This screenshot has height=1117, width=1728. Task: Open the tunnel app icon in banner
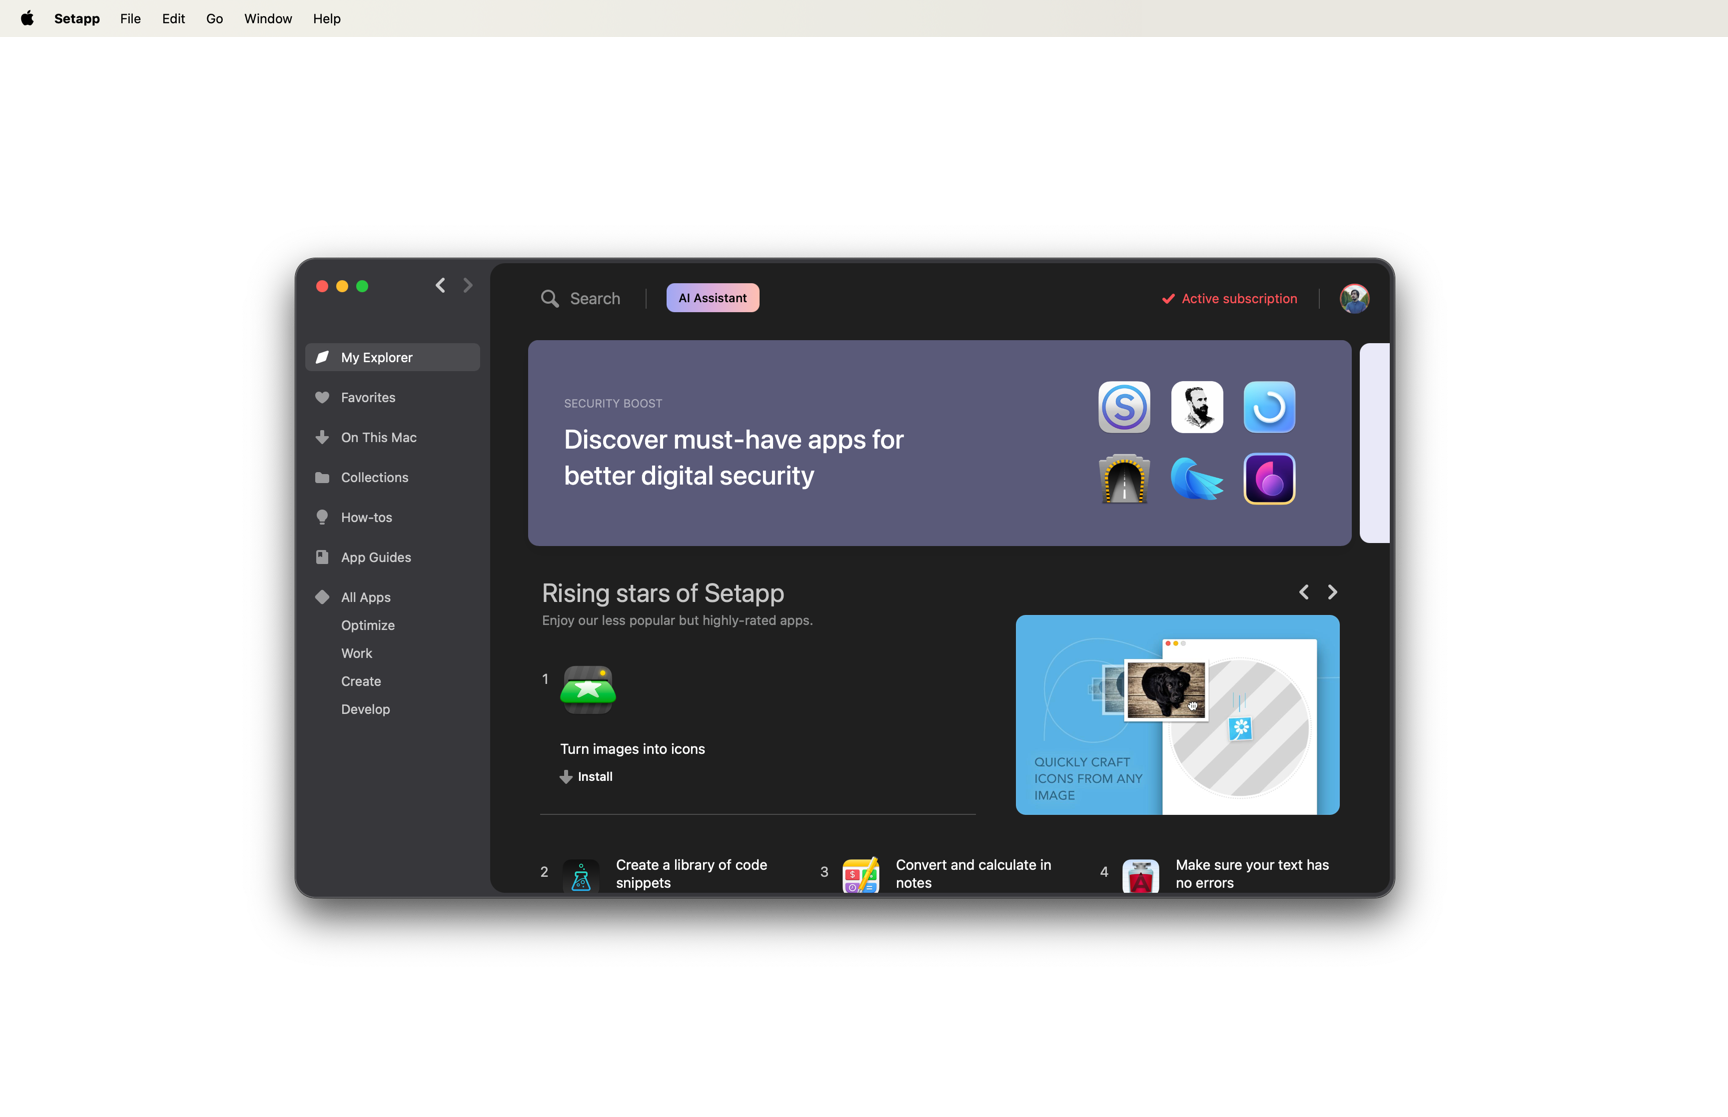pyautogui.click(x=1124, y=479)
